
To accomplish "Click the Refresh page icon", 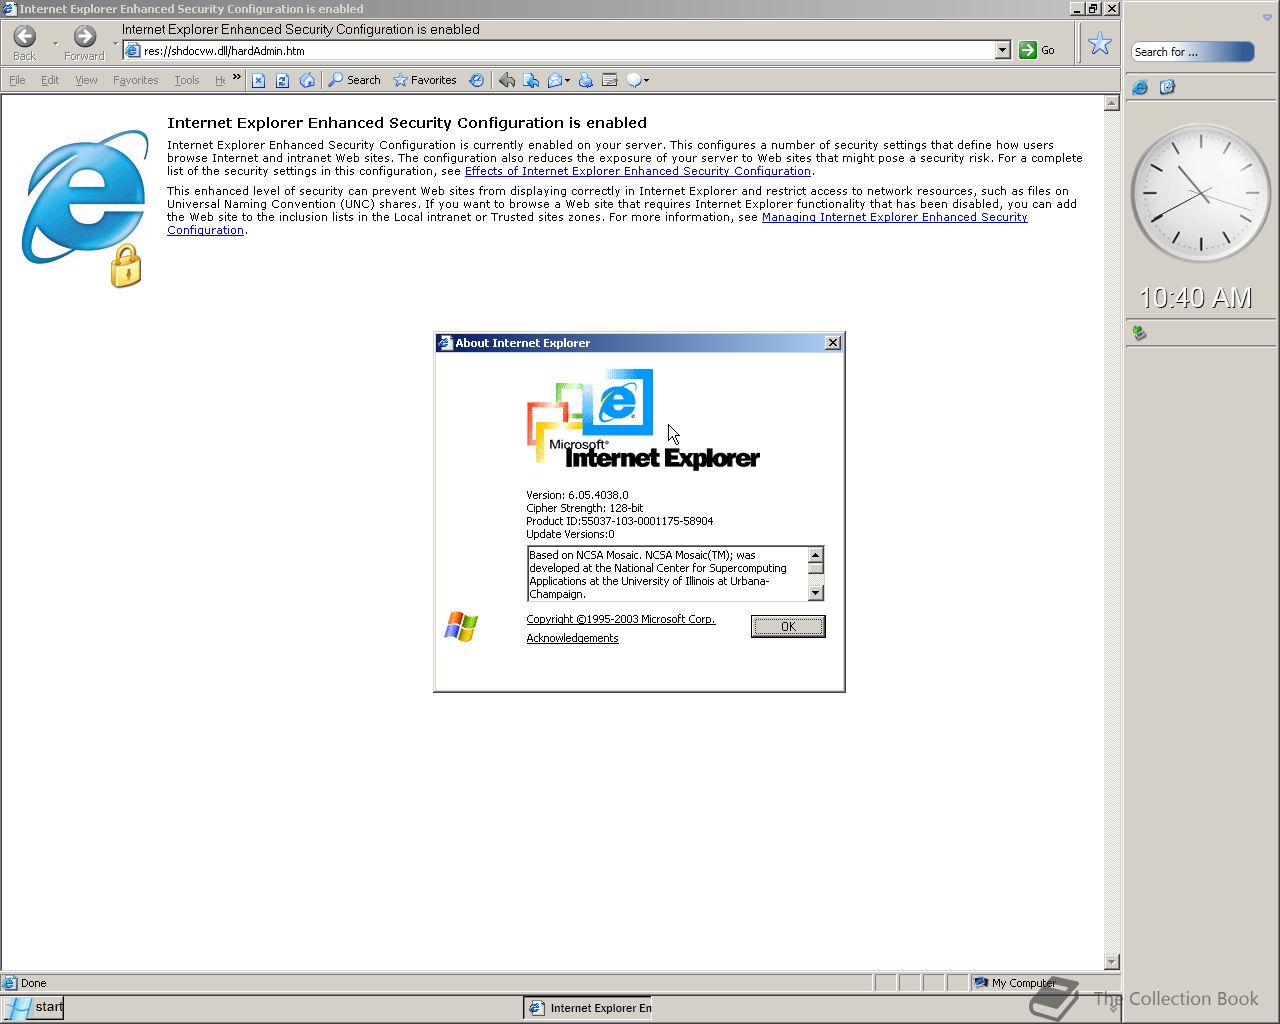I will pyautogui.click(x=282, y=80).
